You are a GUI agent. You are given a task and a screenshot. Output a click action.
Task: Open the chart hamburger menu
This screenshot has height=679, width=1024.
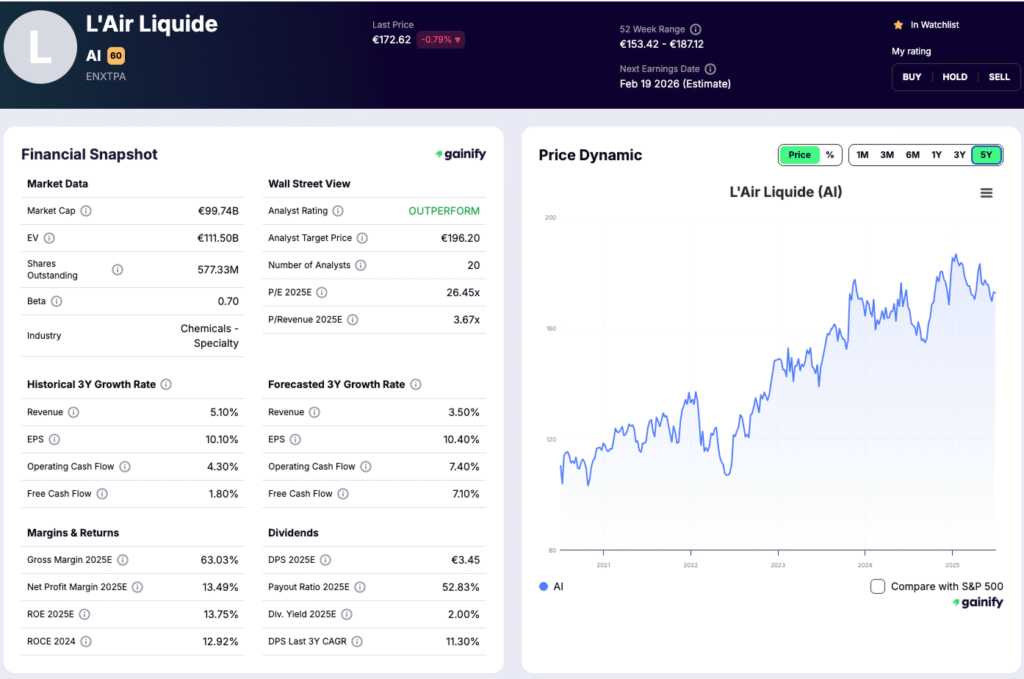(x=986, y=191)
